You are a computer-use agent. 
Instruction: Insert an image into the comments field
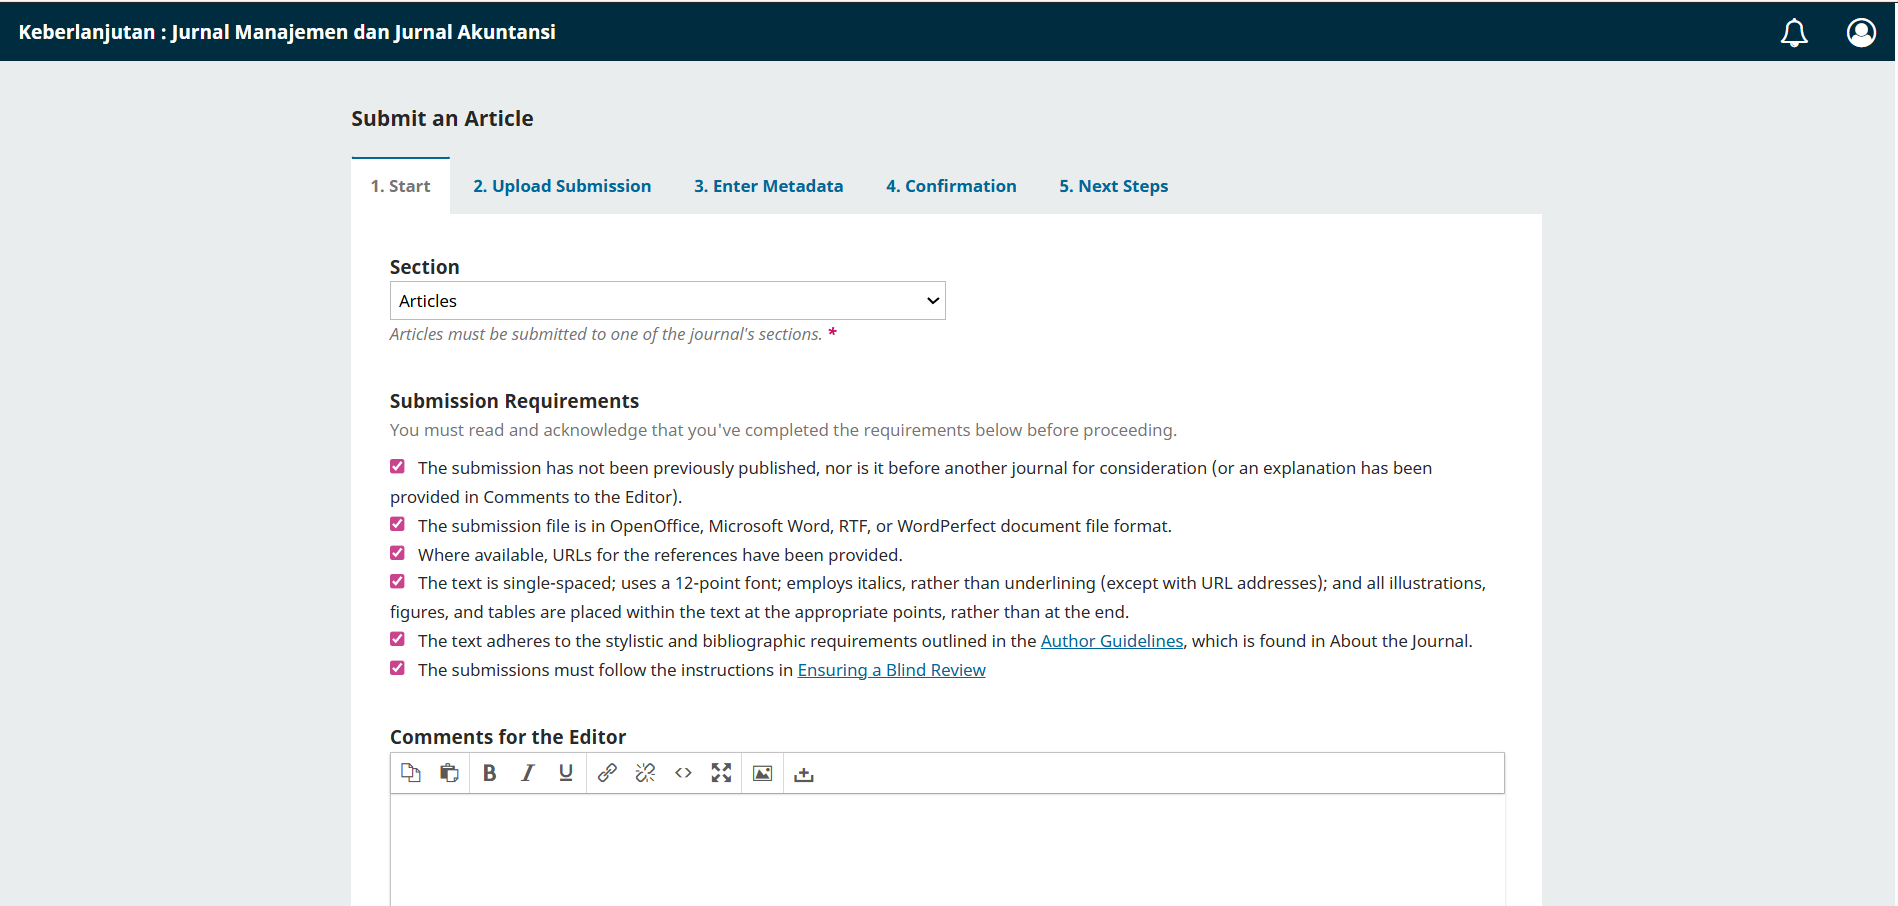761,772
